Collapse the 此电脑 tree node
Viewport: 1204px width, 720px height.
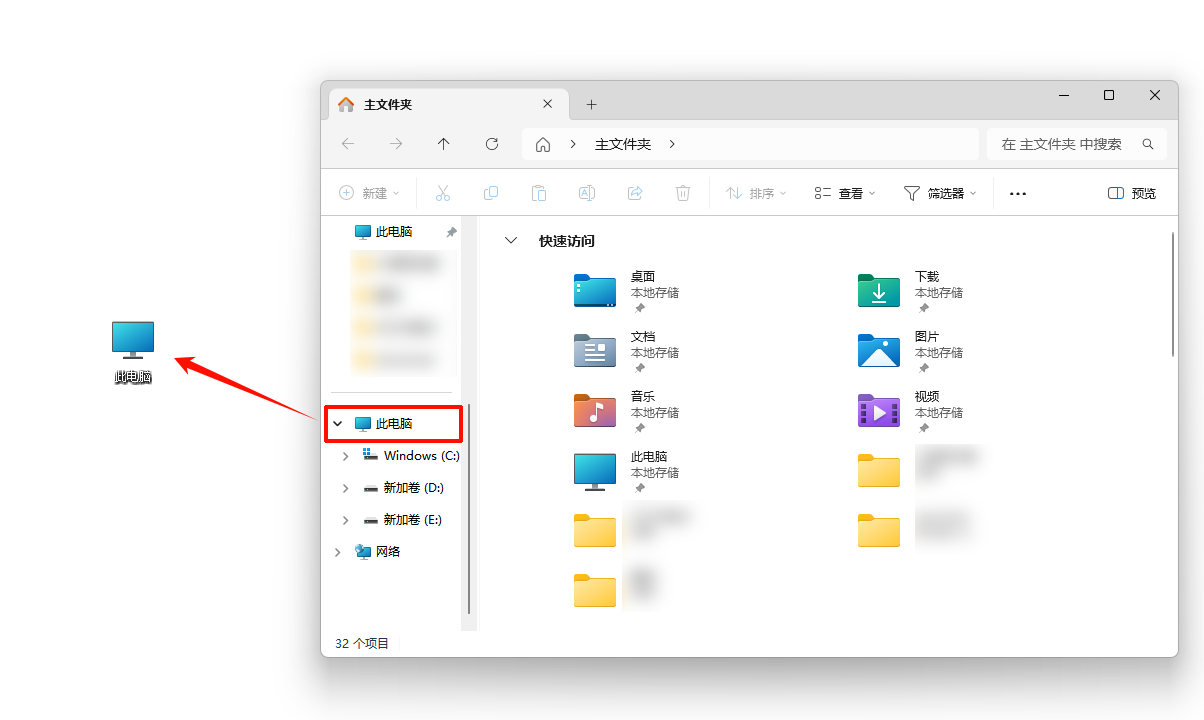(x=338, y=424)
